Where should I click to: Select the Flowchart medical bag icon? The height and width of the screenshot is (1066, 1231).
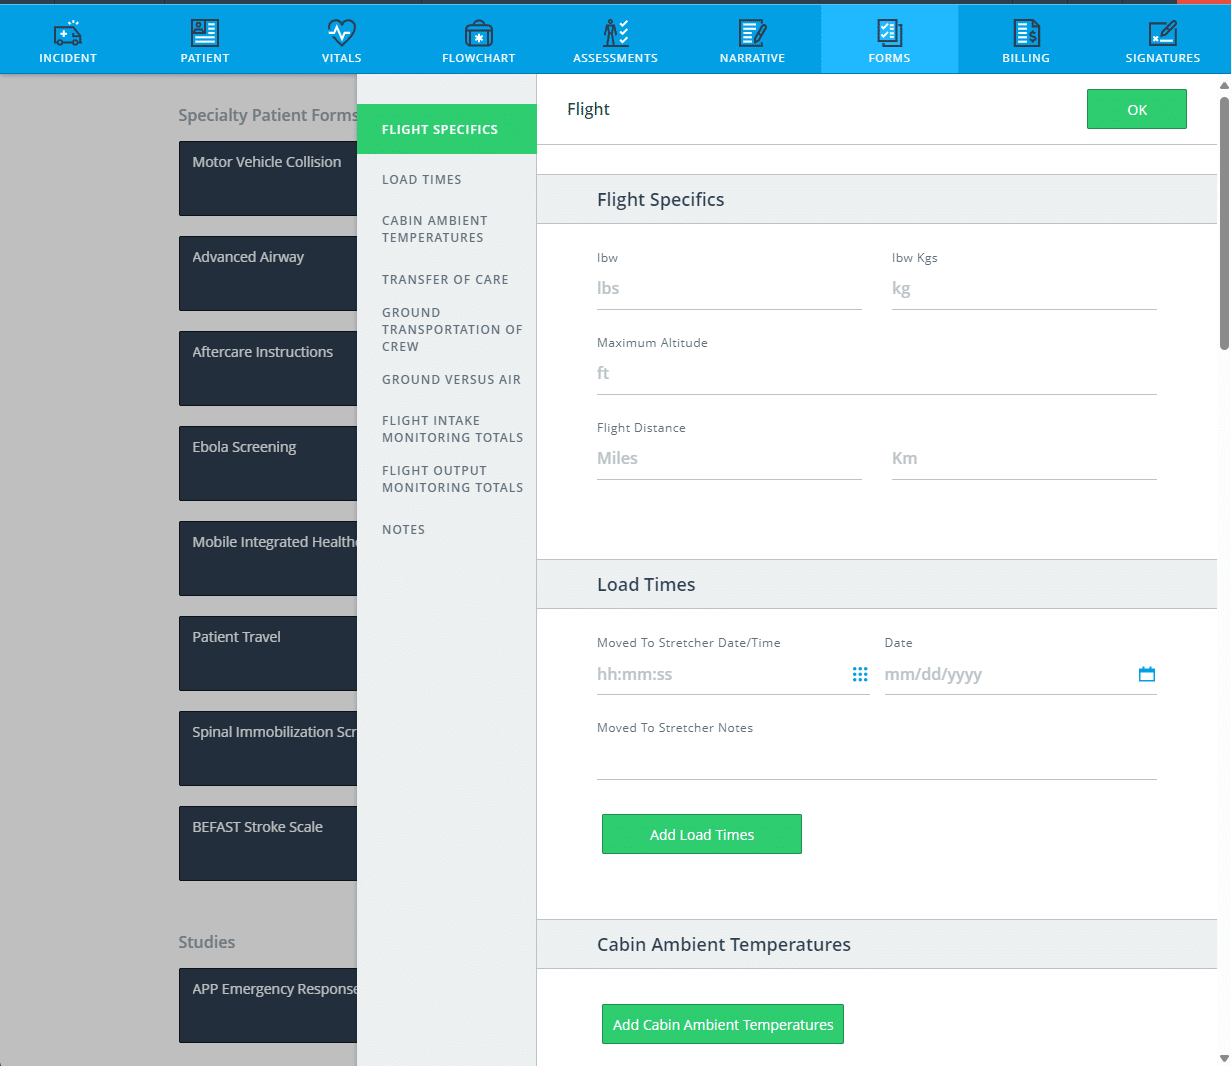478,34
